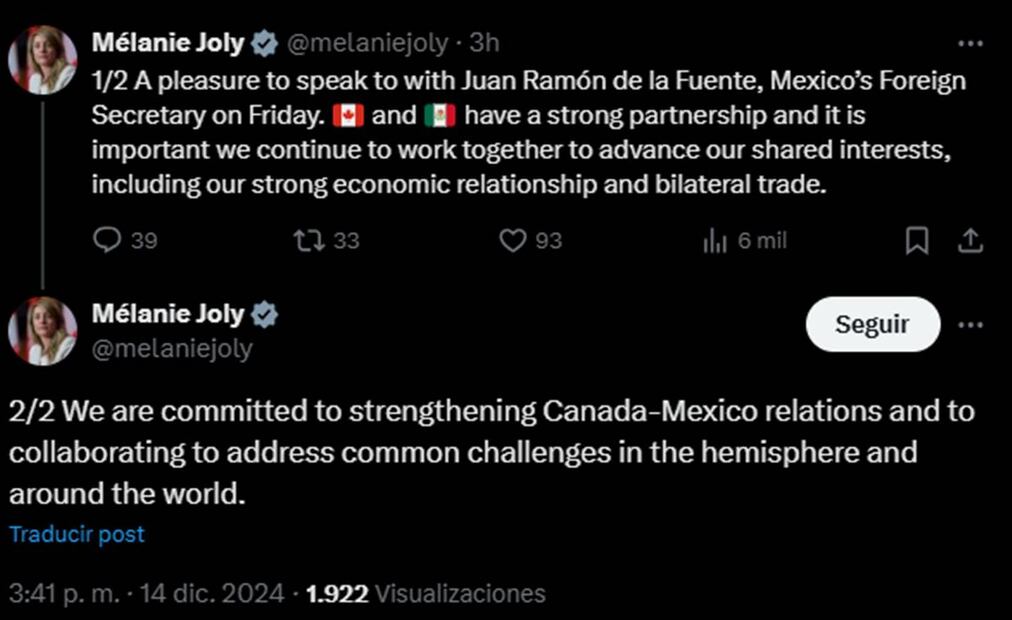Share the first tweet via the upload icon
This screenshot has width=1012, height=620.
click(x=971, y=240)
